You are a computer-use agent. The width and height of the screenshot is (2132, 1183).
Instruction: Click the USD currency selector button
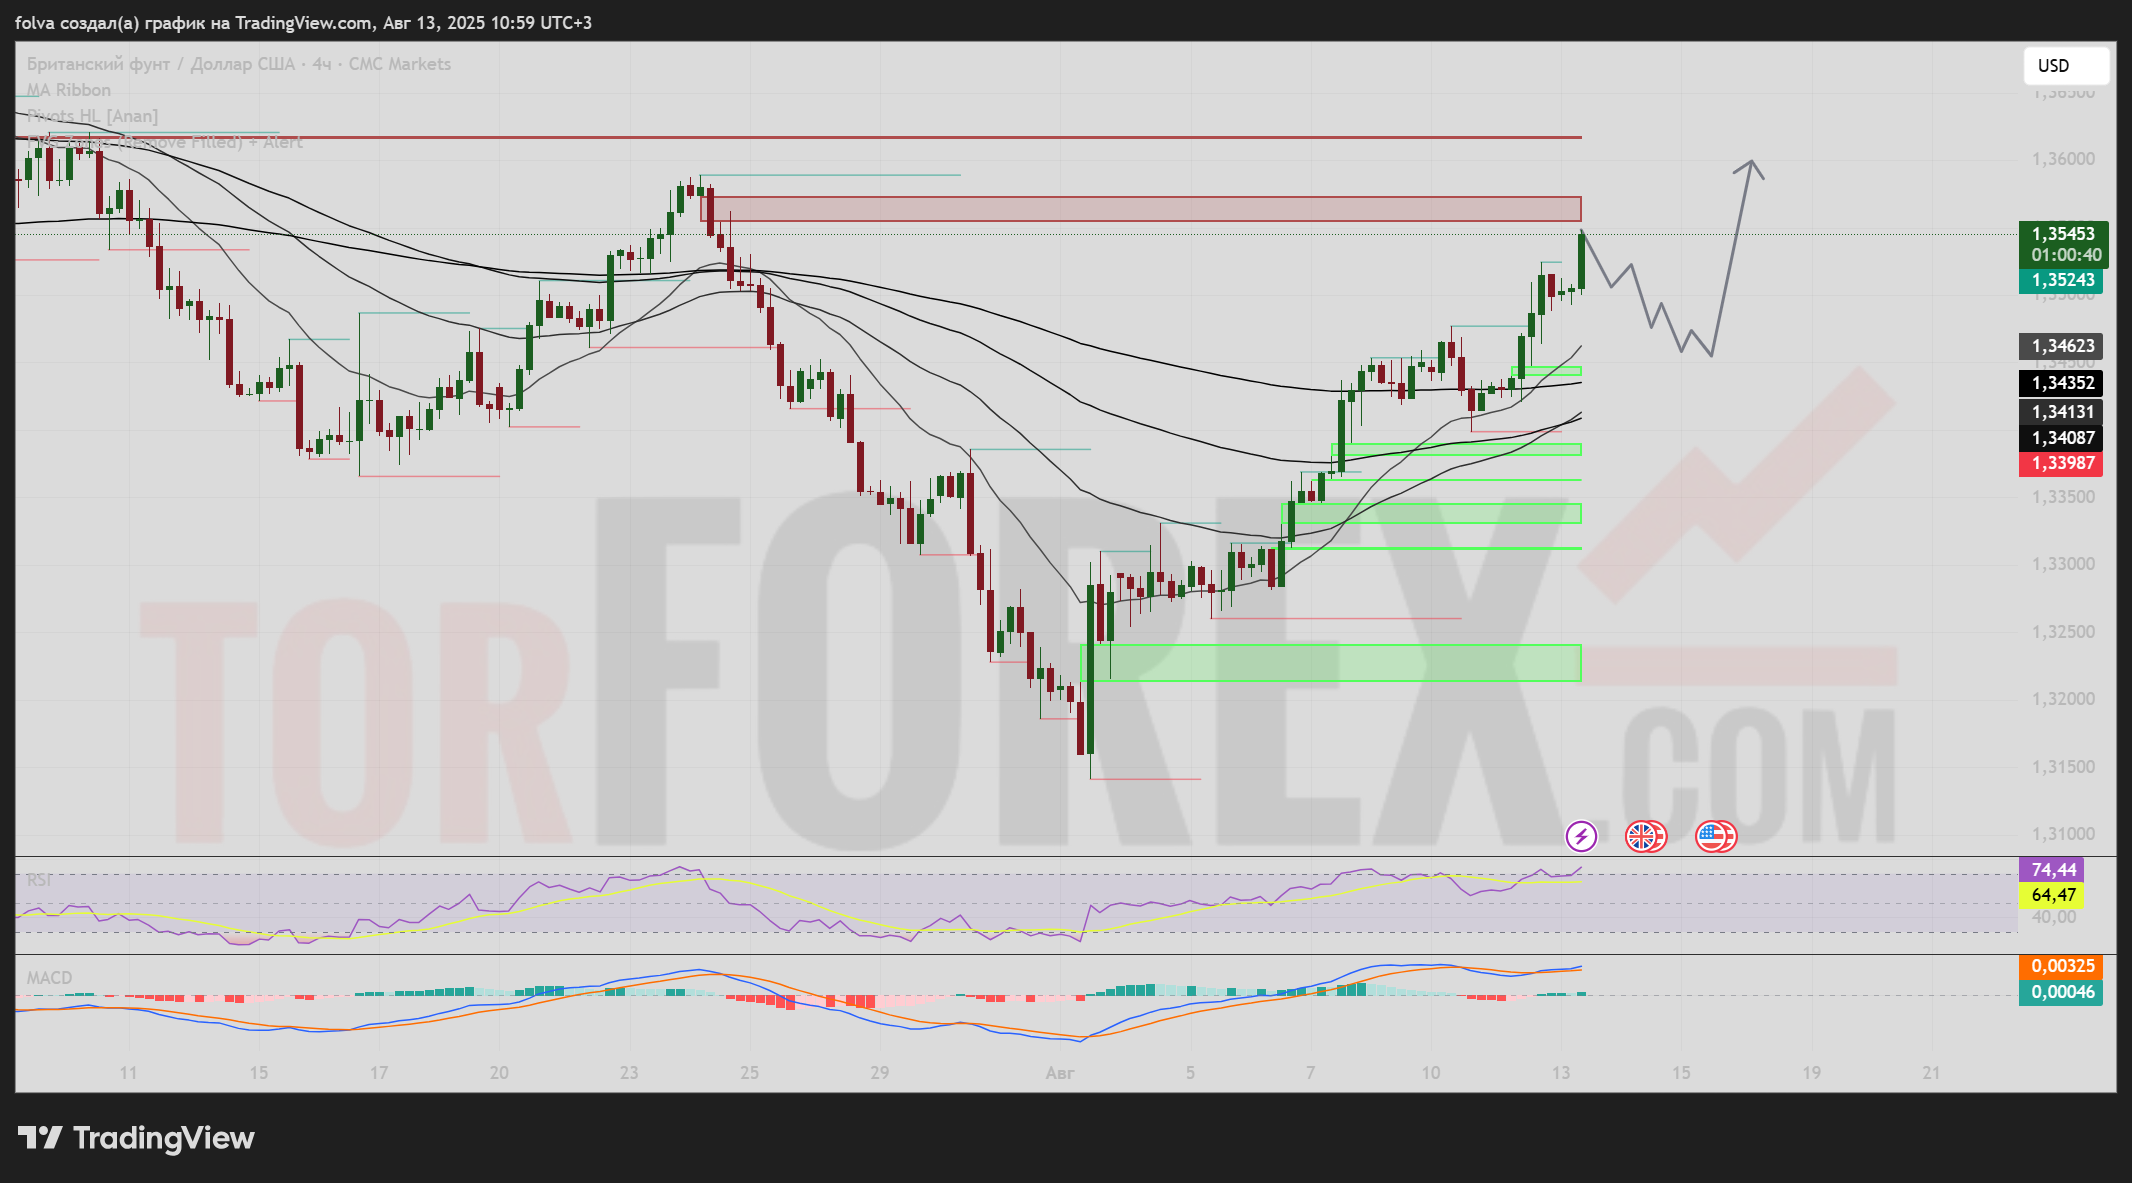pyautogui.click(x=2066, y=66)
